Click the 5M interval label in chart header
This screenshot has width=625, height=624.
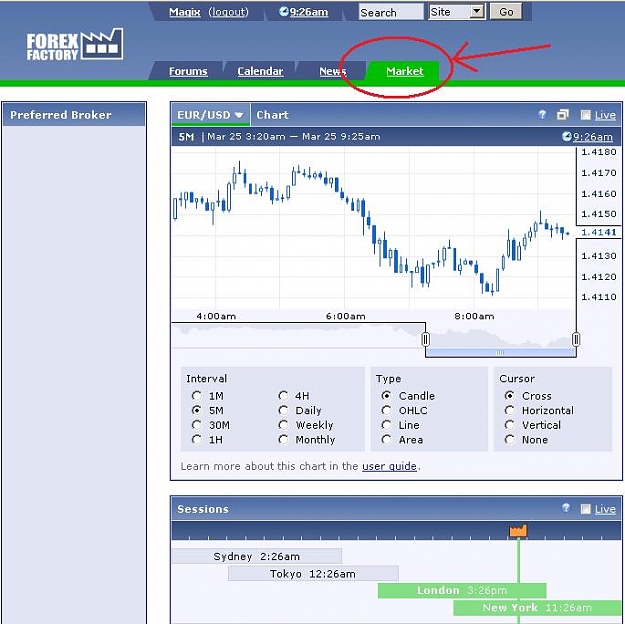pos(186,137)
